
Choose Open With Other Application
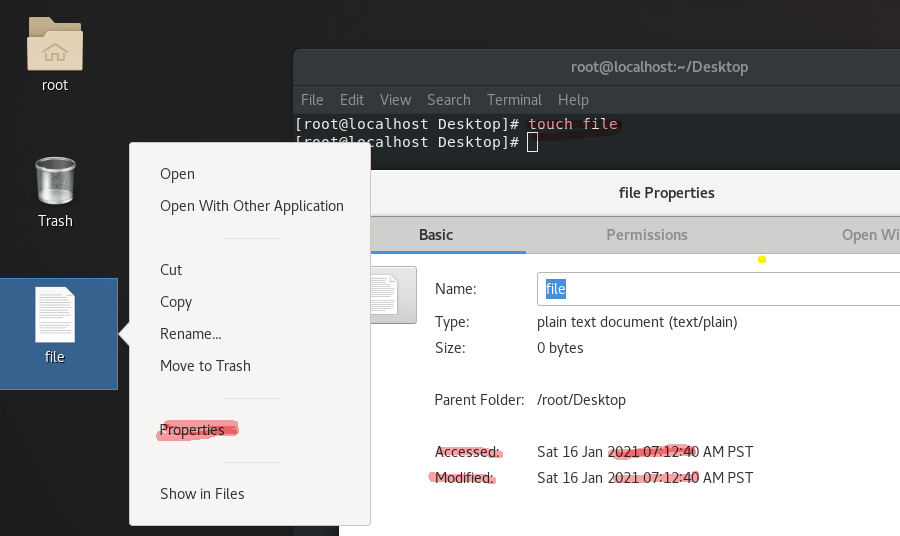point(252,206)
